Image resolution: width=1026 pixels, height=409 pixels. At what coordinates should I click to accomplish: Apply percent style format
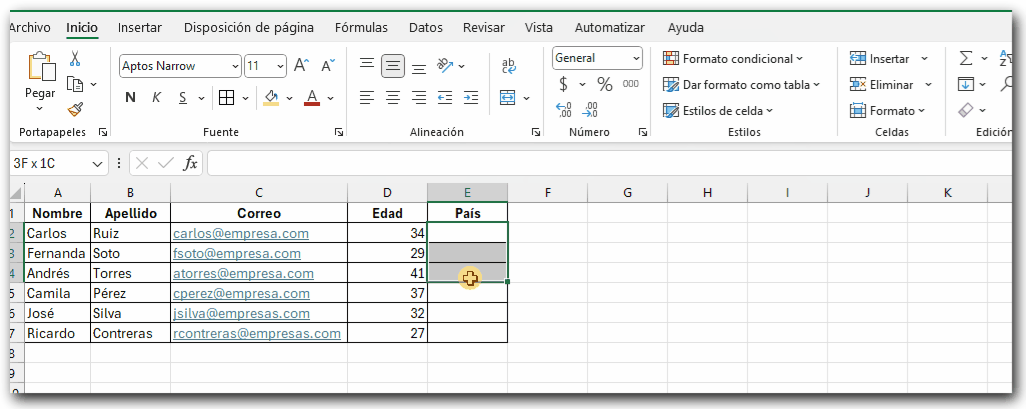[x=605, y=84]
